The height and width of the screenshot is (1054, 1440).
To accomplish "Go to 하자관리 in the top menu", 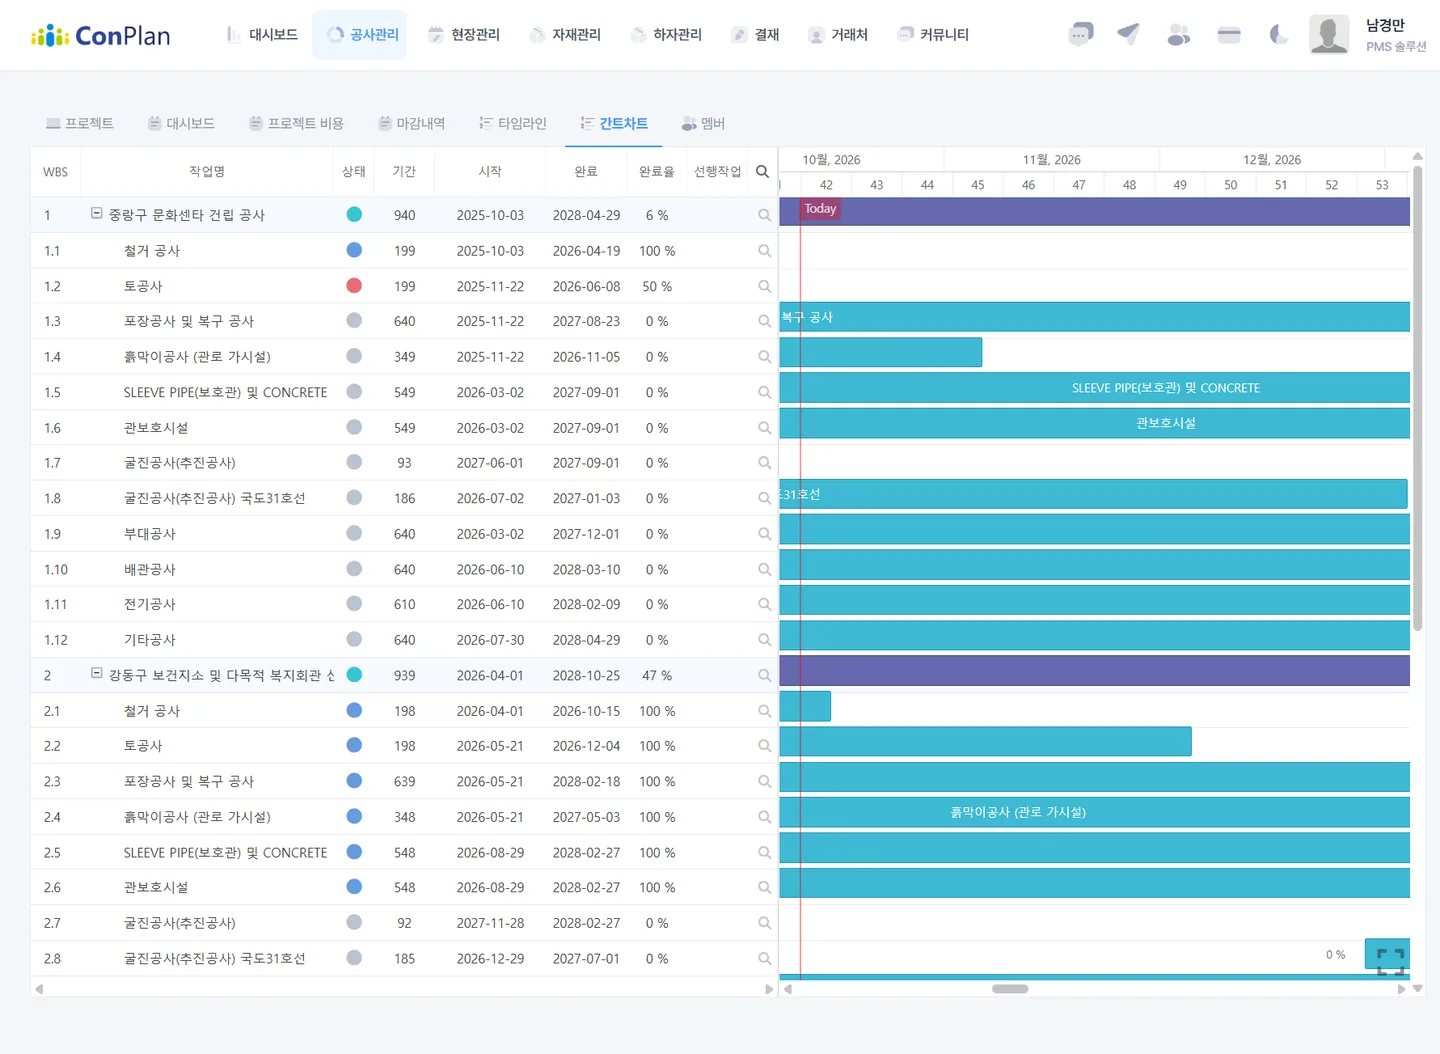I will (666, 35).
